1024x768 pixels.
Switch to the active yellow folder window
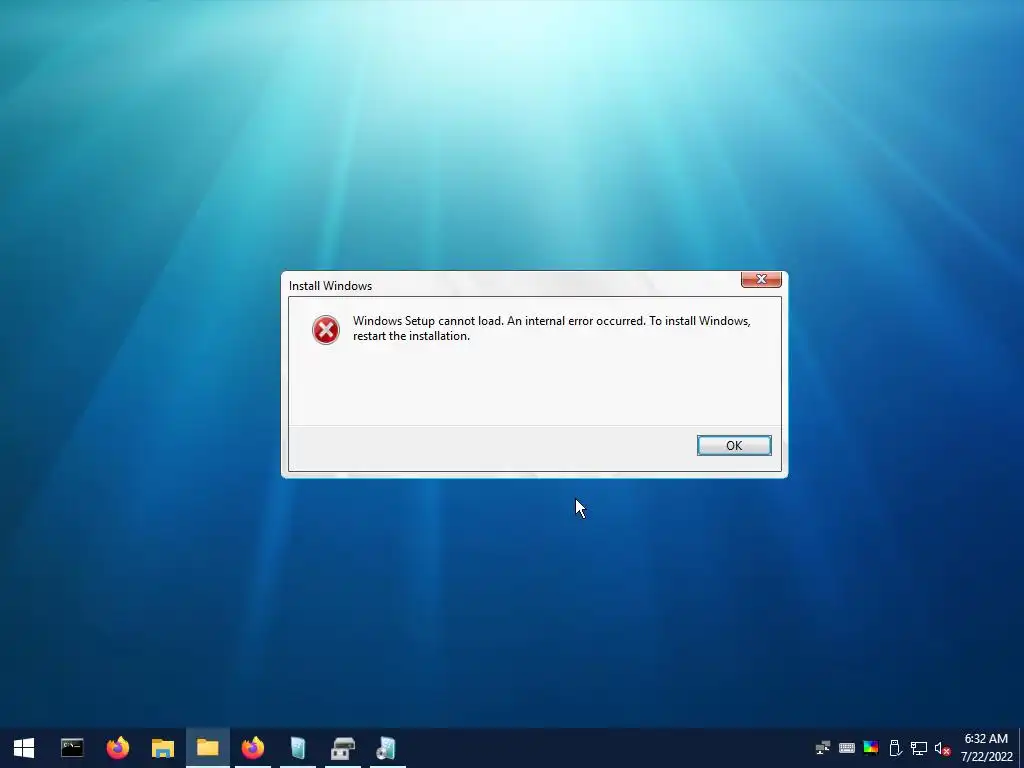point(208,748)
